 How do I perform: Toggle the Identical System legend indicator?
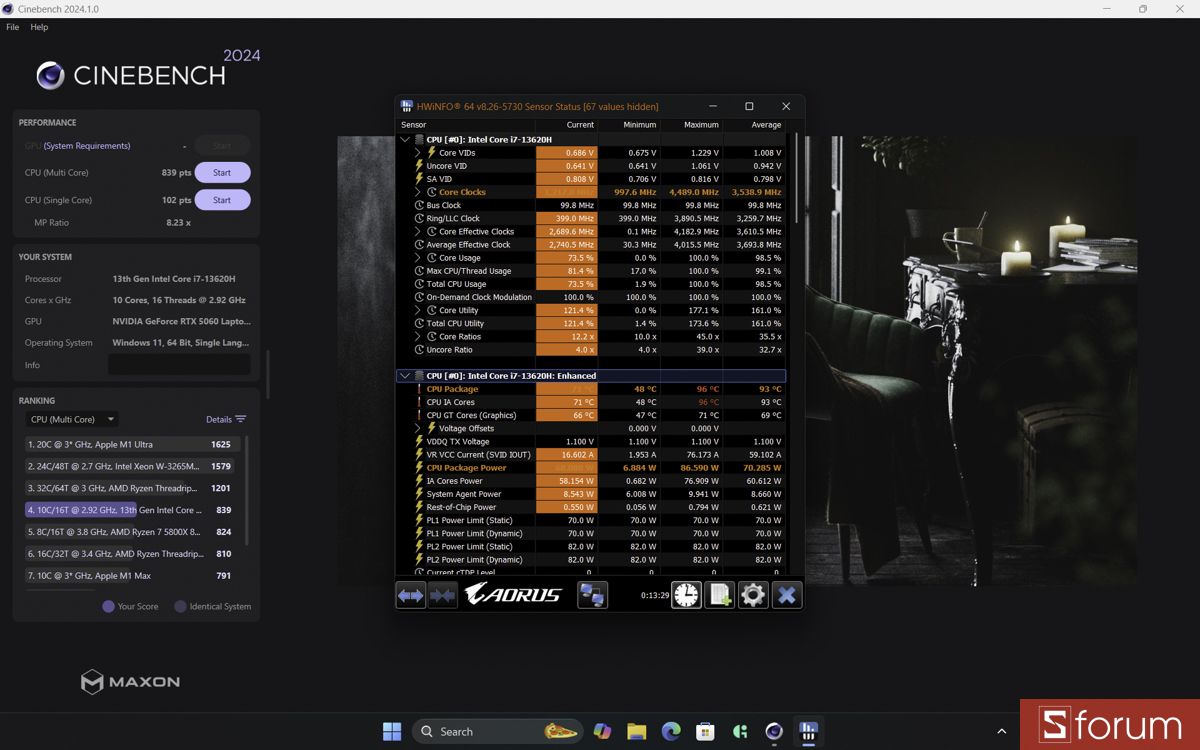(181, 606)
